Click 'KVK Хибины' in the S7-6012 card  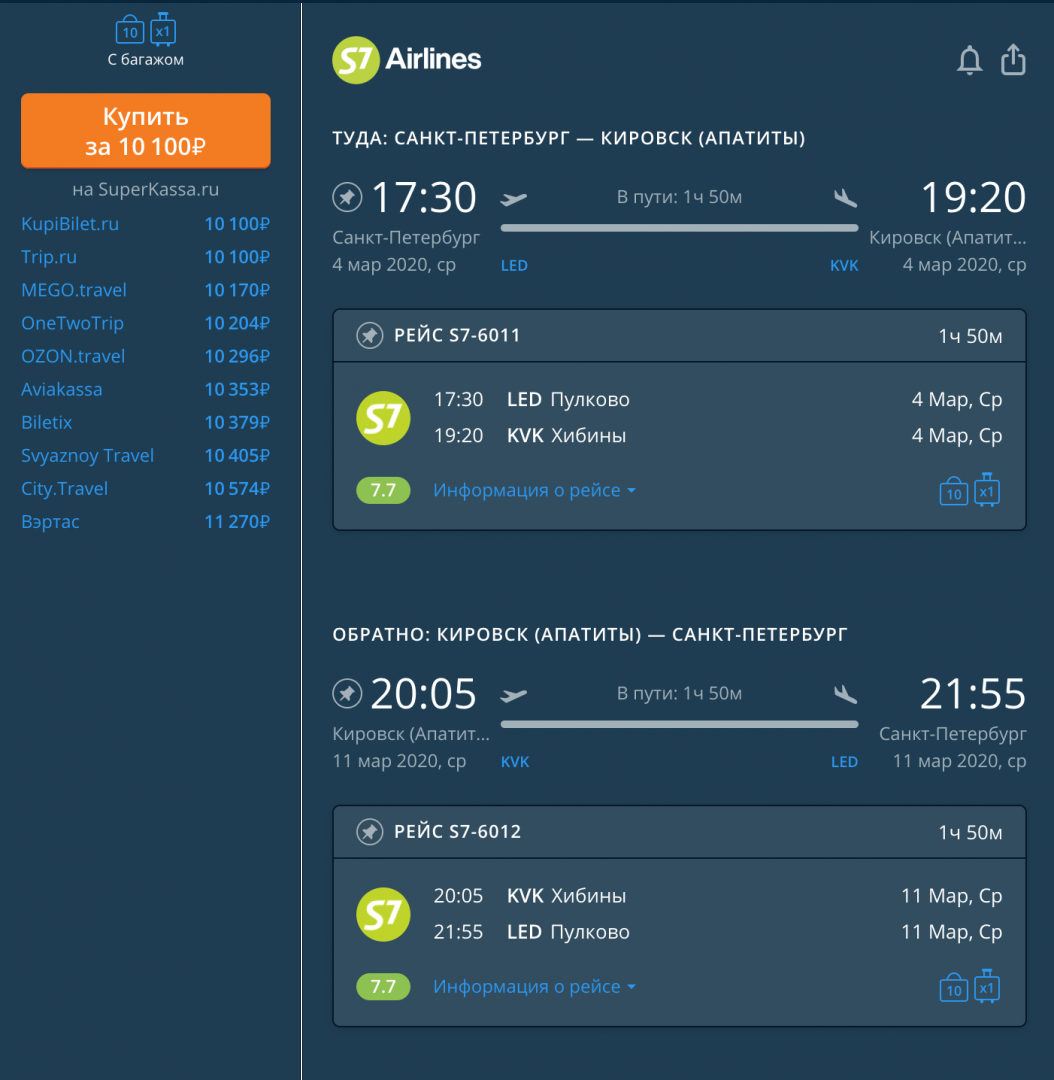[566, 896]
